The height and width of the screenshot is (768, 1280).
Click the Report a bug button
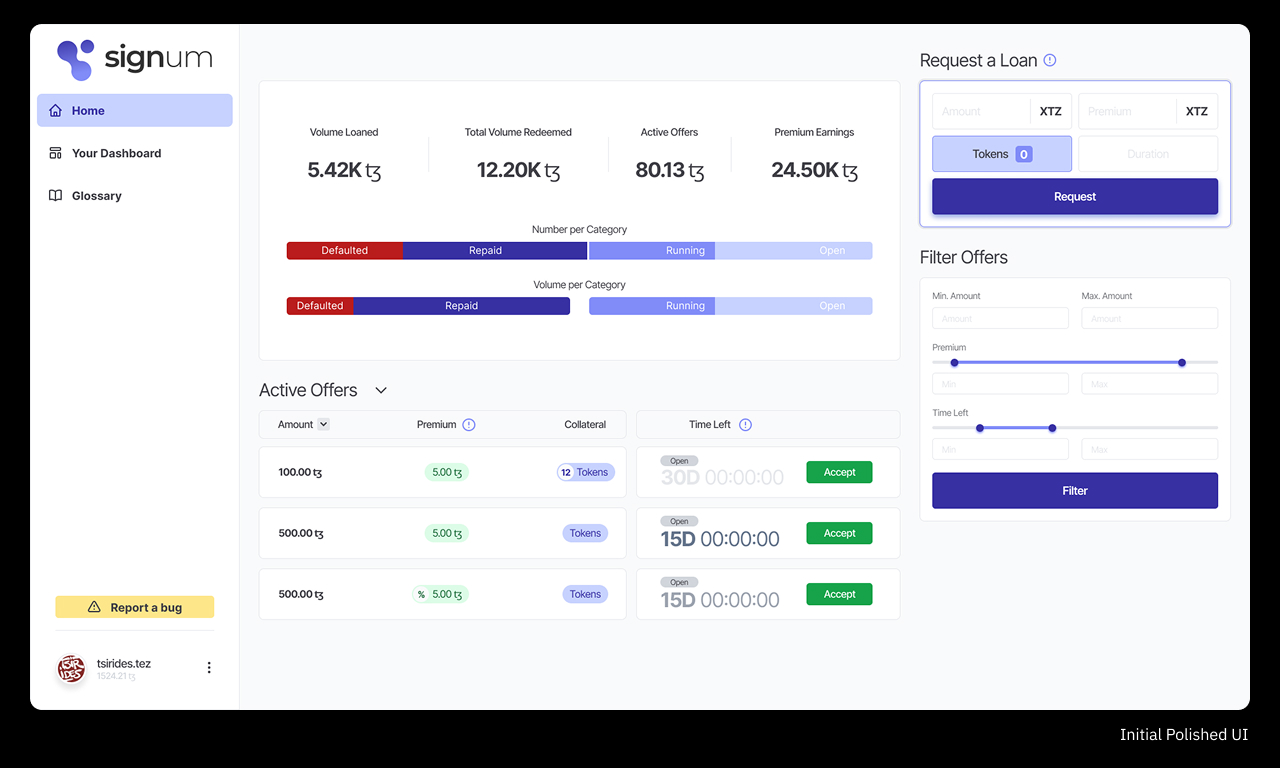pos(134,607)
